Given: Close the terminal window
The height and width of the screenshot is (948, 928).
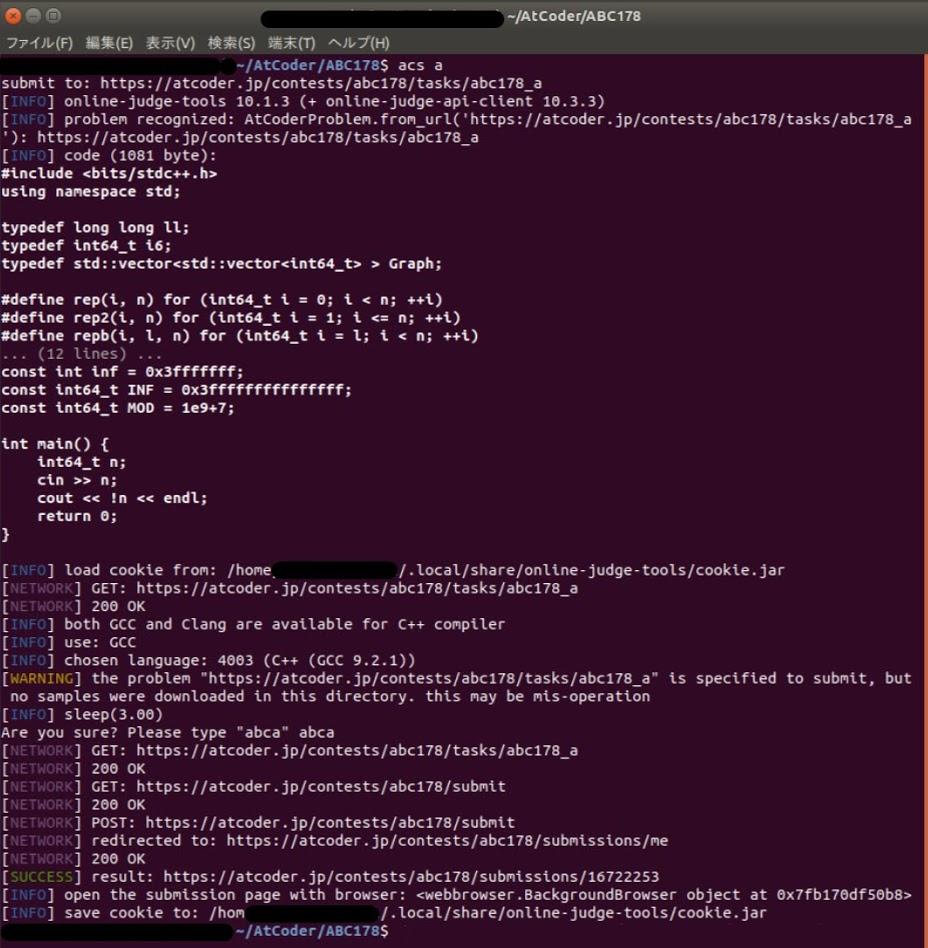Looking at the screenshot, I should [13, 16].
